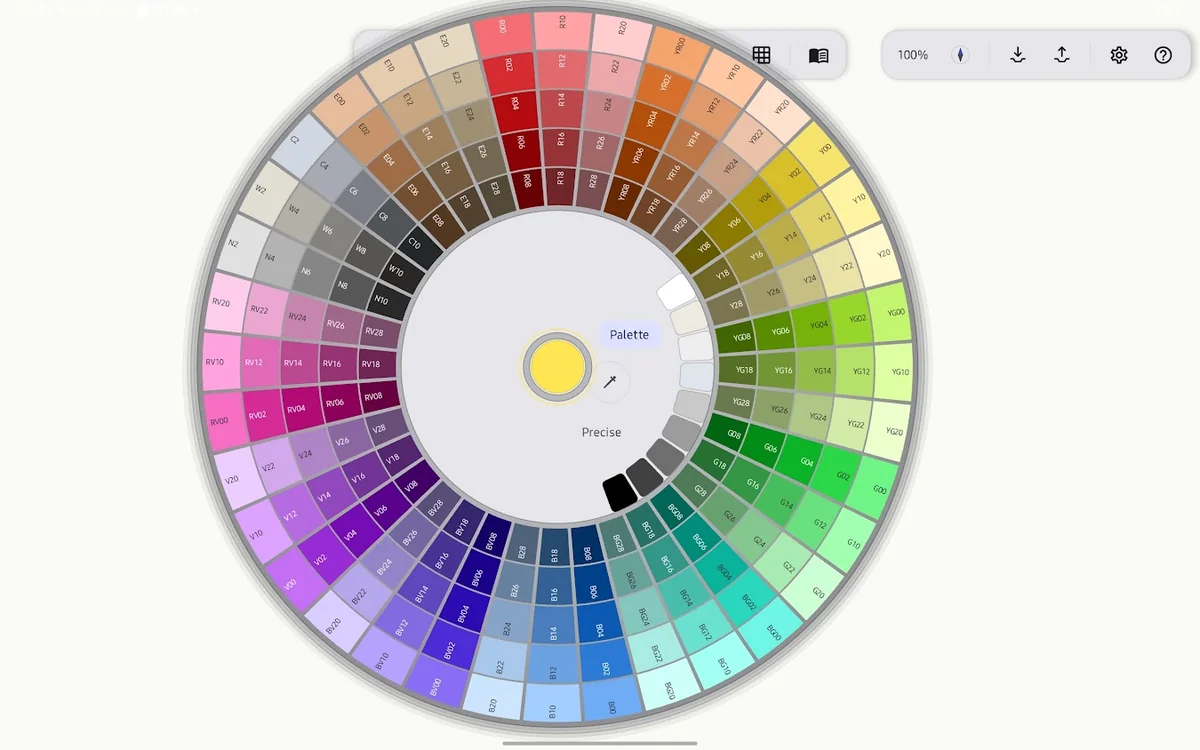Pick the white neutral swatch
The height and width of the screenshot is (750, 1200).
[x=677, y=291]
